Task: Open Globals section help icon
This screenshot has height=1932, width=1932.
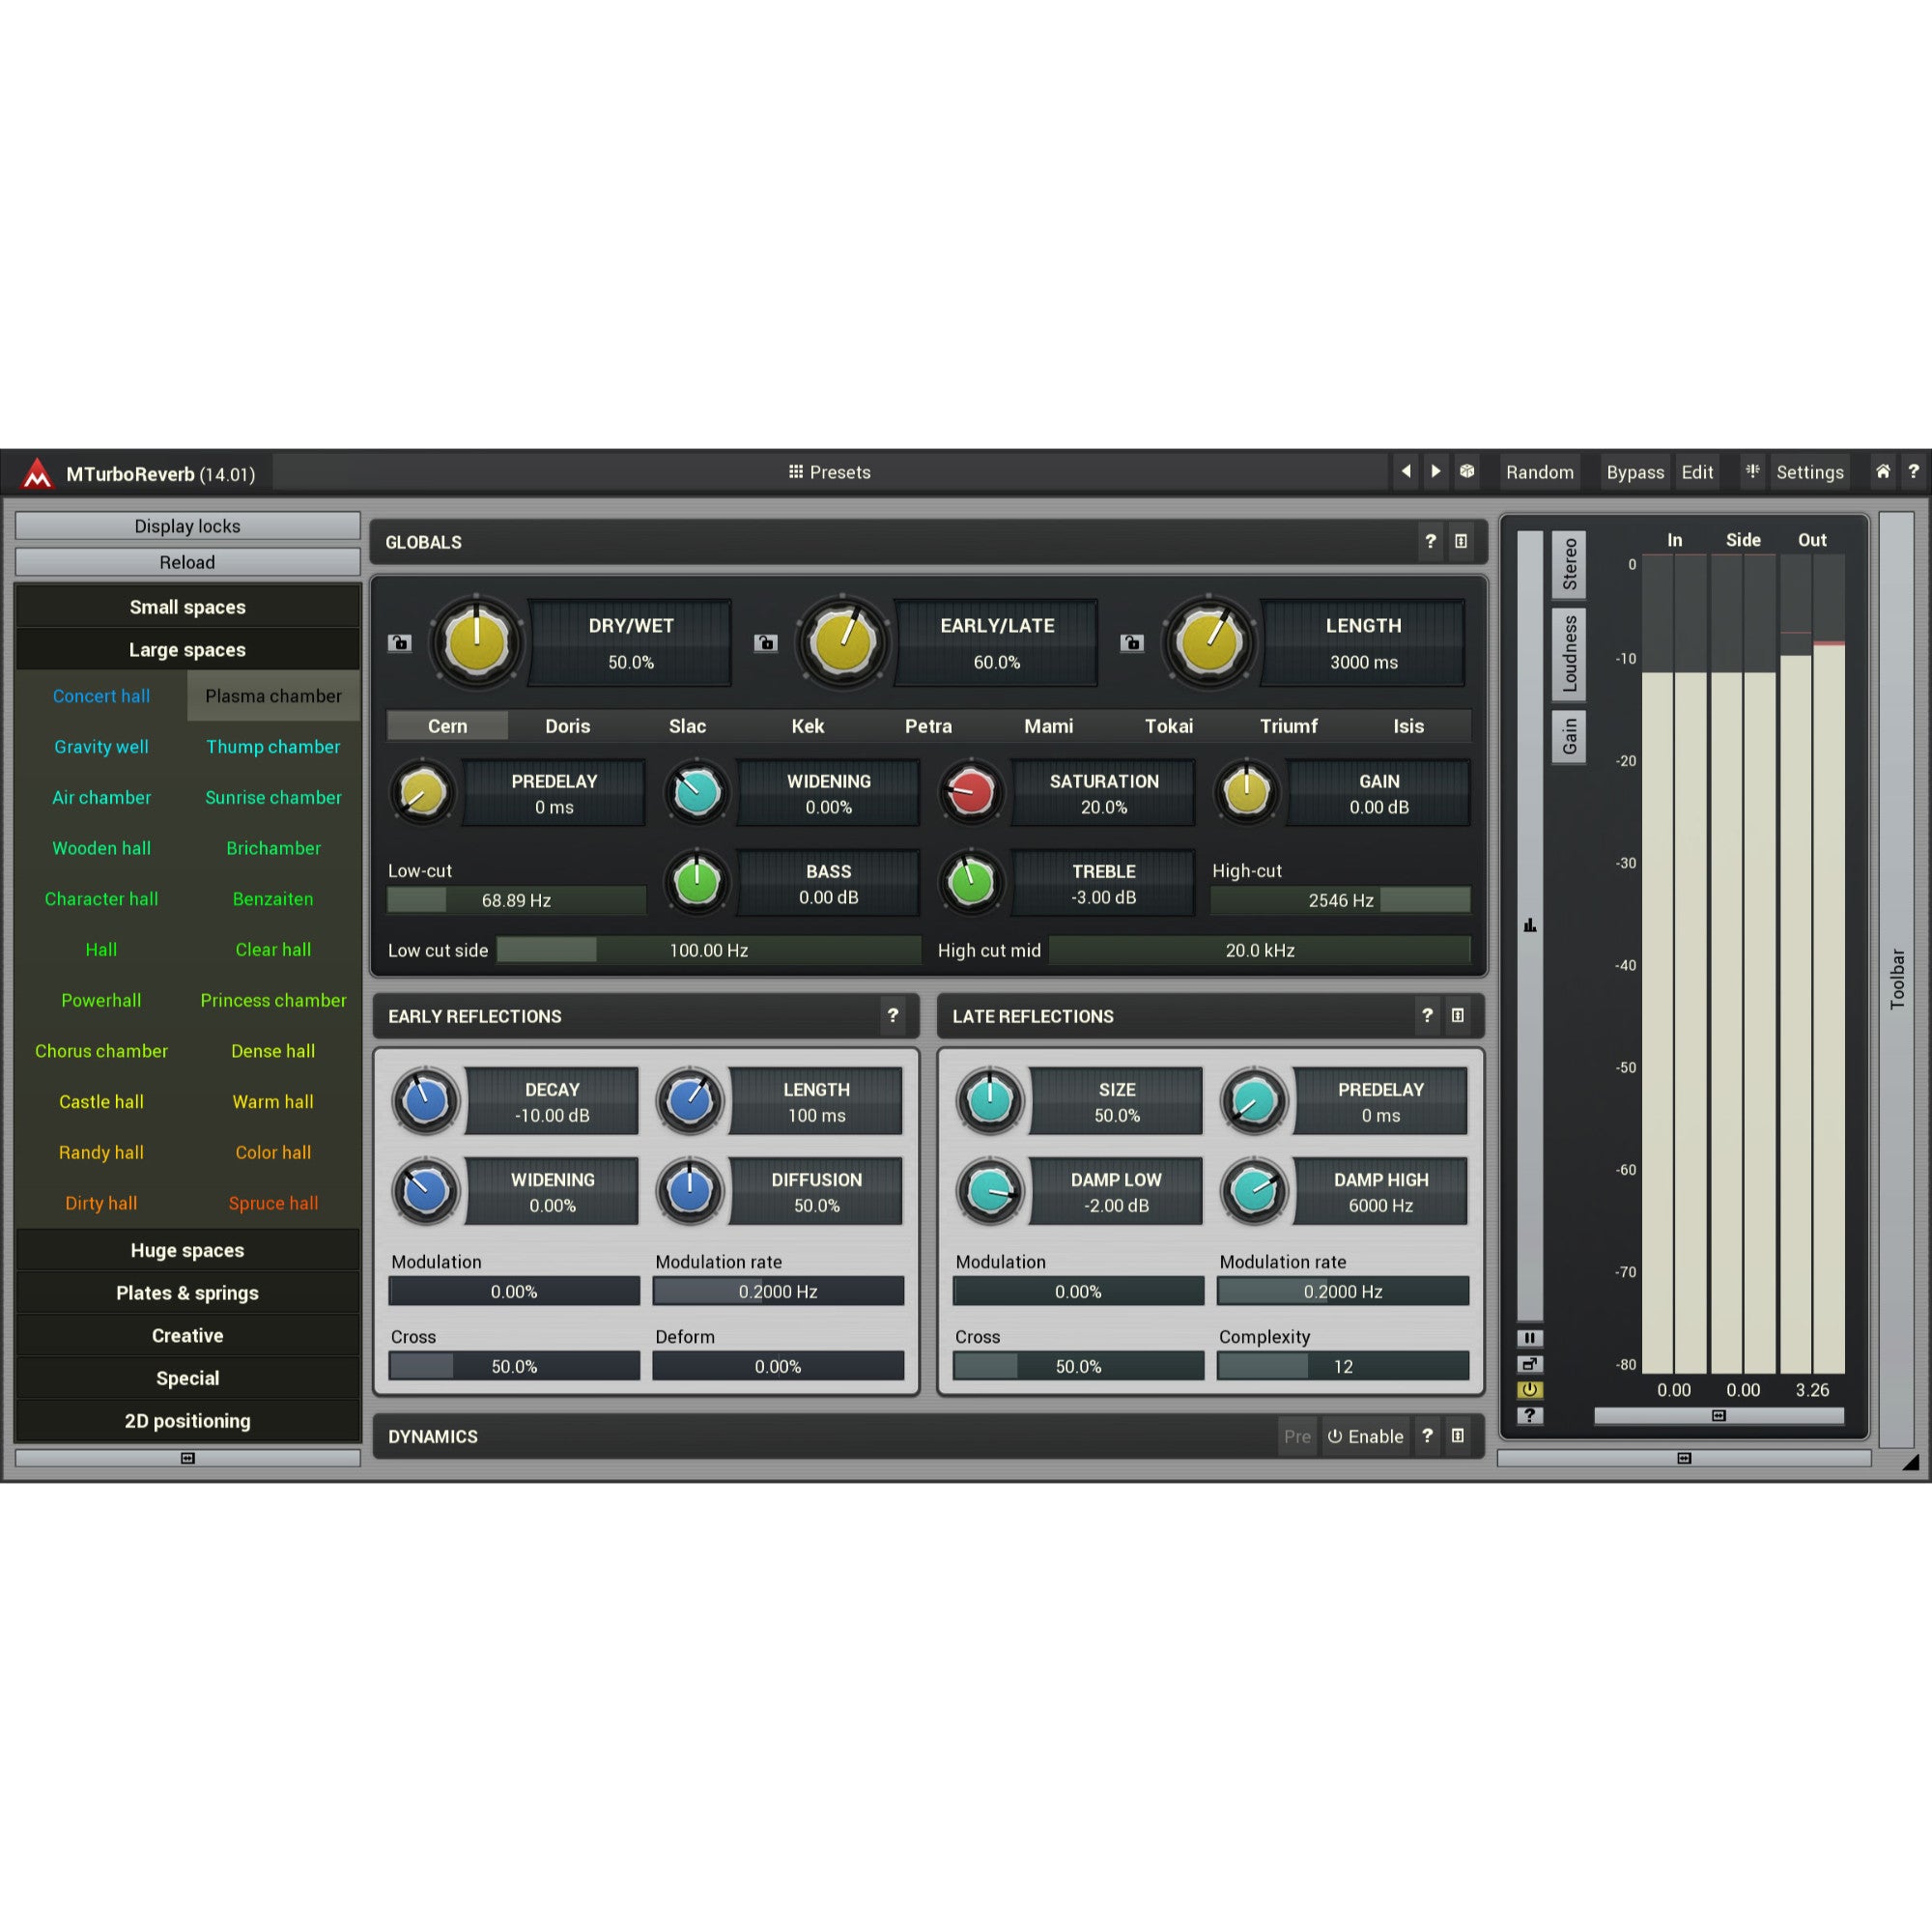Action: pyautogui.click(x=1431, y=541)
